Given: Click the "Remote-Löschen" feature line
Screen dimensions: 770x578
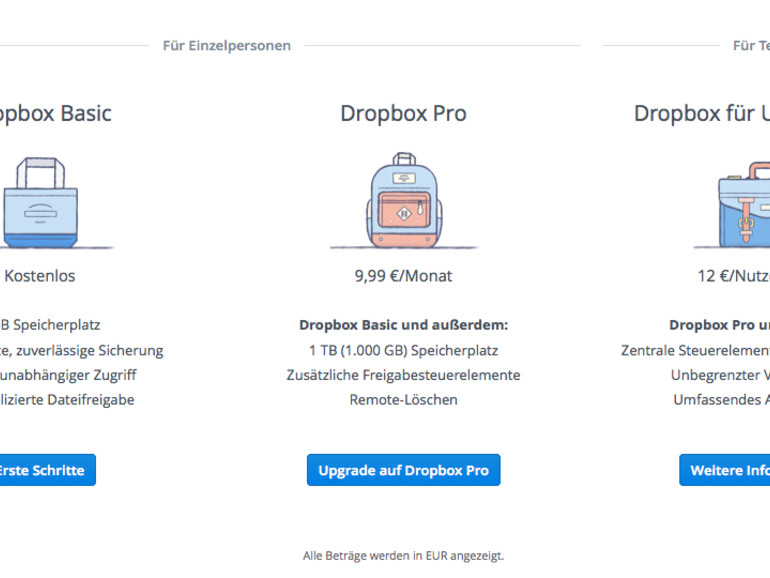Looking at the screenshot, I should pyautogui.click(x=403, y=400).
